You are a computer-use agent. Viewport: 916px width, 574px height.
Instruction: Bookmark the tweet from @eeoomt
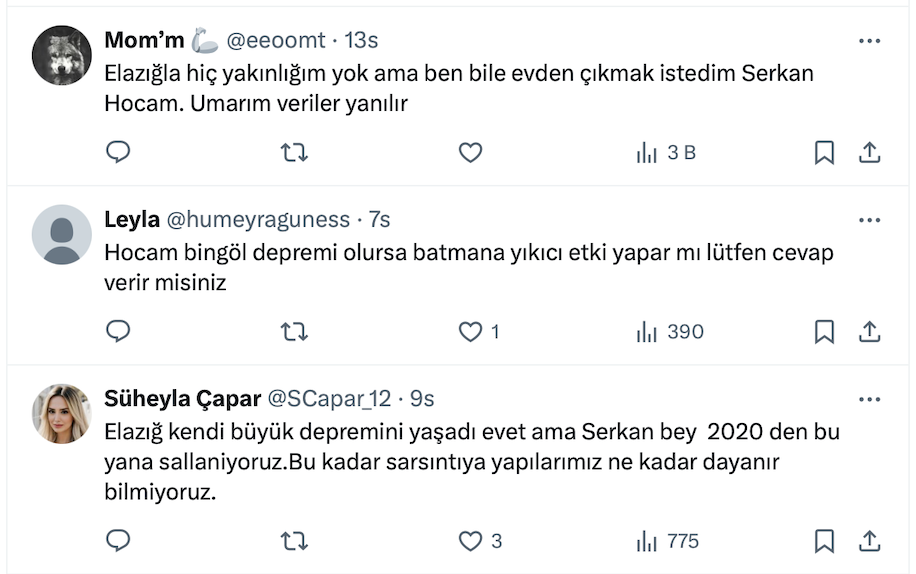[x=824, y=152]
